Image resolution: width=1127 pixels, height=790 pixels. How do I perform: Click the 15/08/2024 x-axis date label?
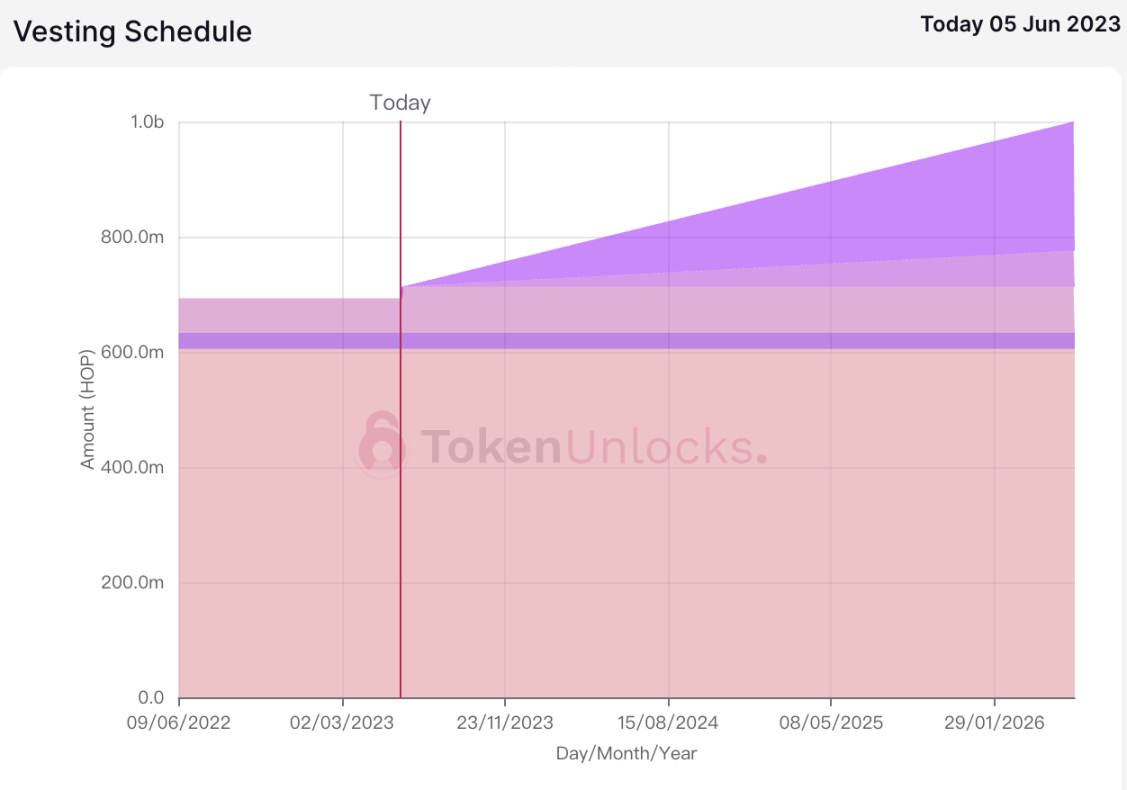pyautogui.click(x=668, y=722)
